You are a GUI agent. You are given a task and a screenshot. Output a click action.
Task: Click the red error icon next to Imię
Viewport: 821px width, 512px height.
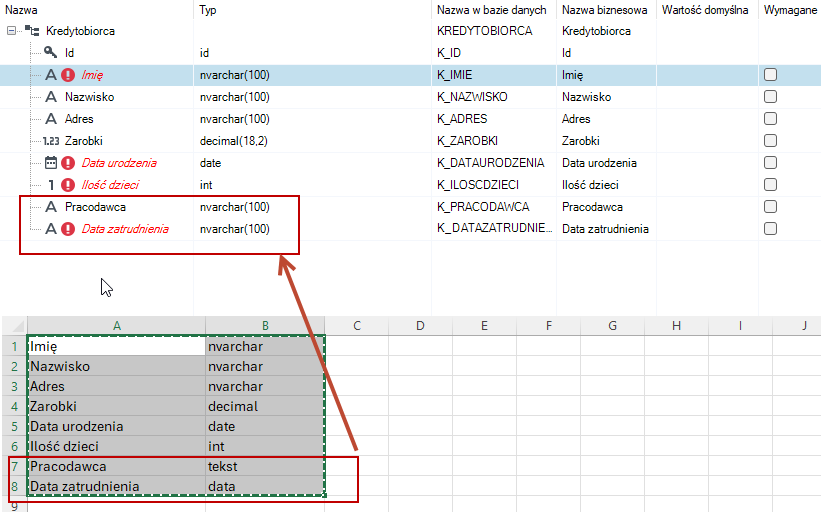point(68,75)
